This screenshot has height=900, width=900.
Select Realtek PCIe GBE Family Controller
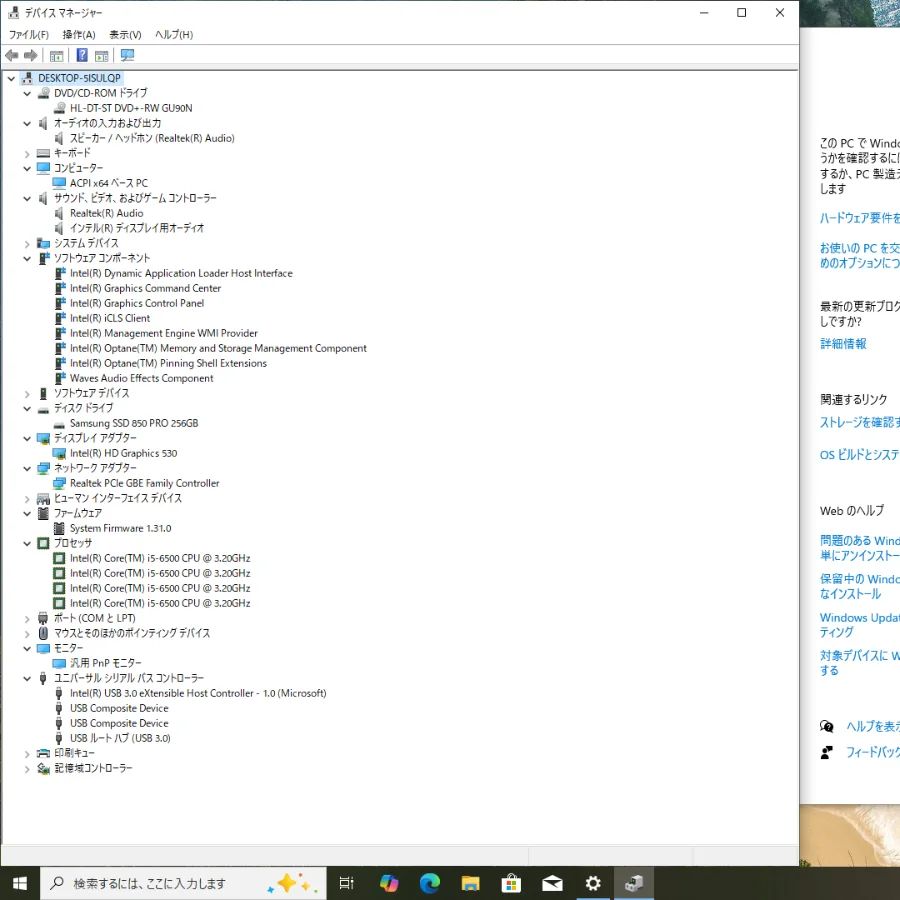[144, 483]
